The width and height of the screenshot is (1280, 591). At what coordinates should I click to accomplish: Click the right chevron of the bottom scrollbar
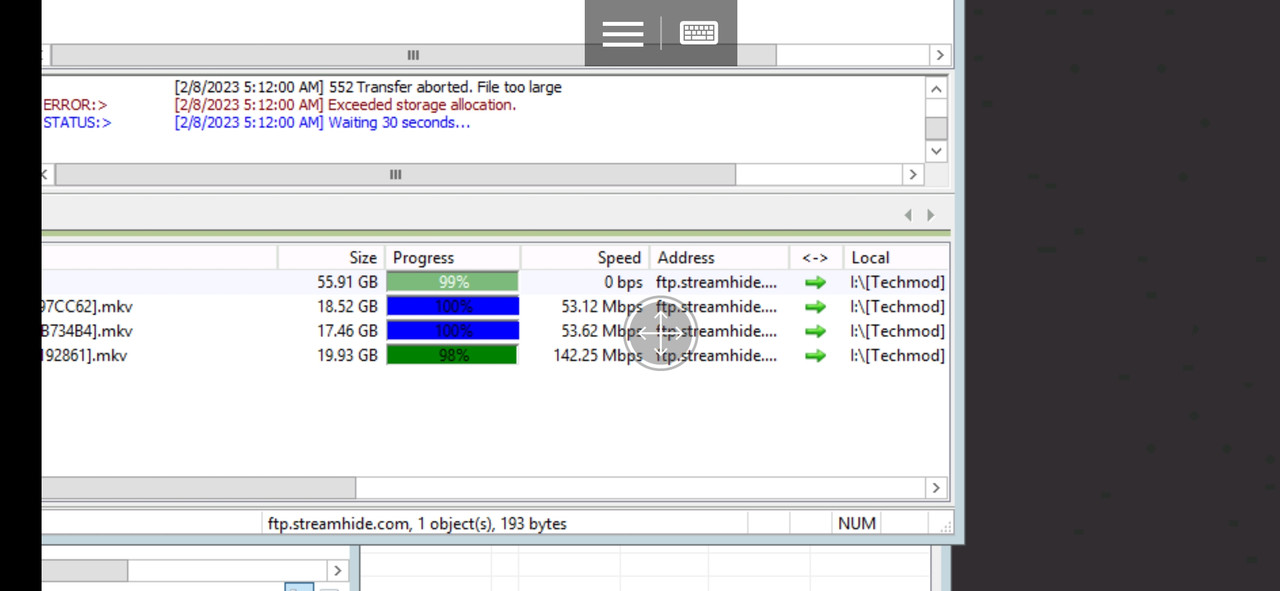click(936, 488)
